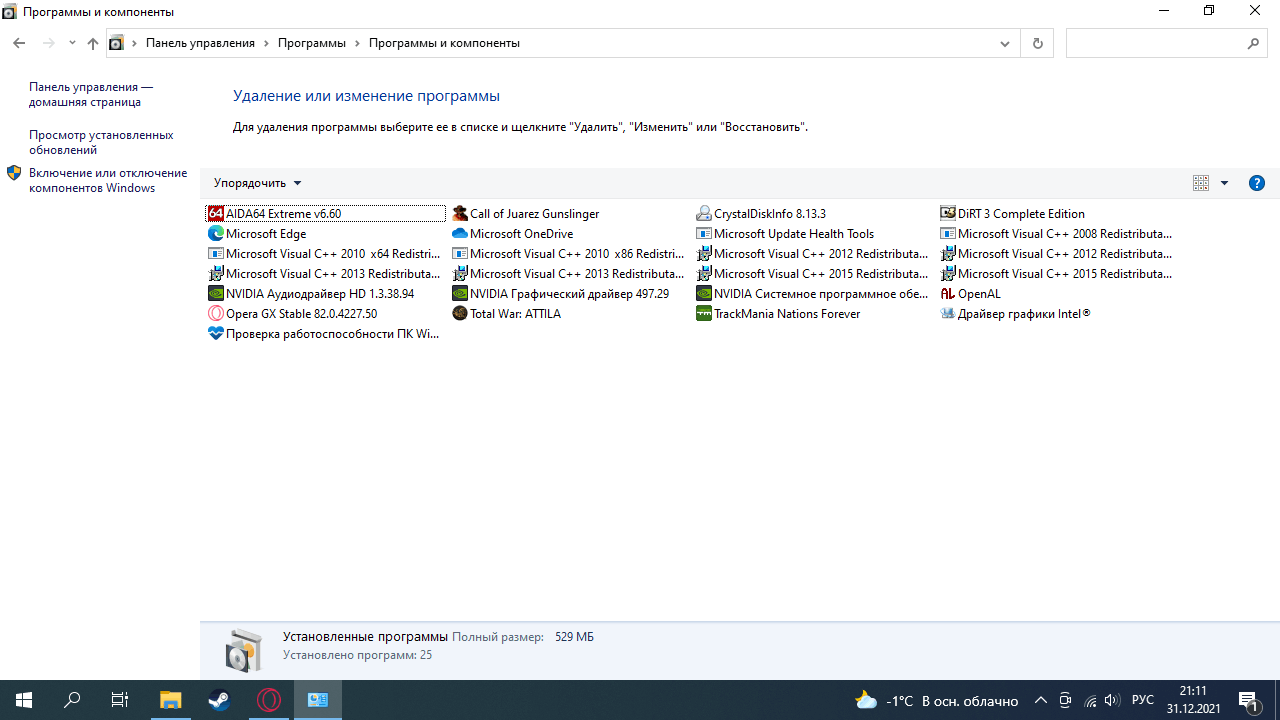
Task: Show hidden tray icons chevron
Action: pos(1041,700)
